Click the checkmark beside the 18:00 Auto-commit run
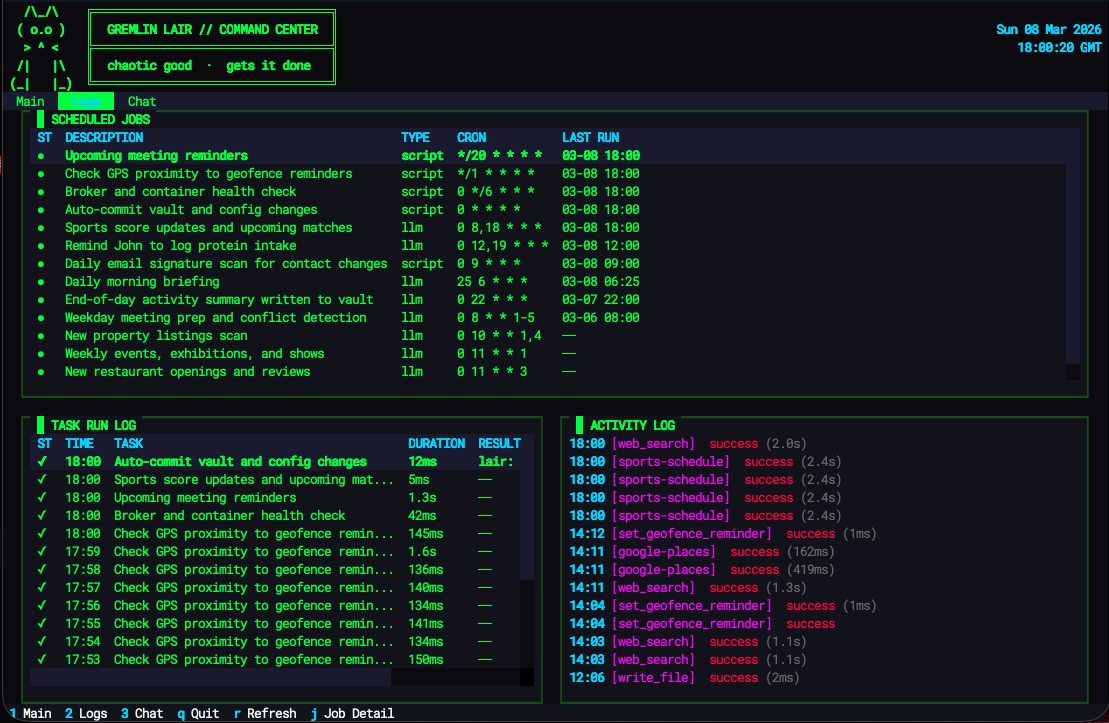1109x723 pixels. point(41,461)
